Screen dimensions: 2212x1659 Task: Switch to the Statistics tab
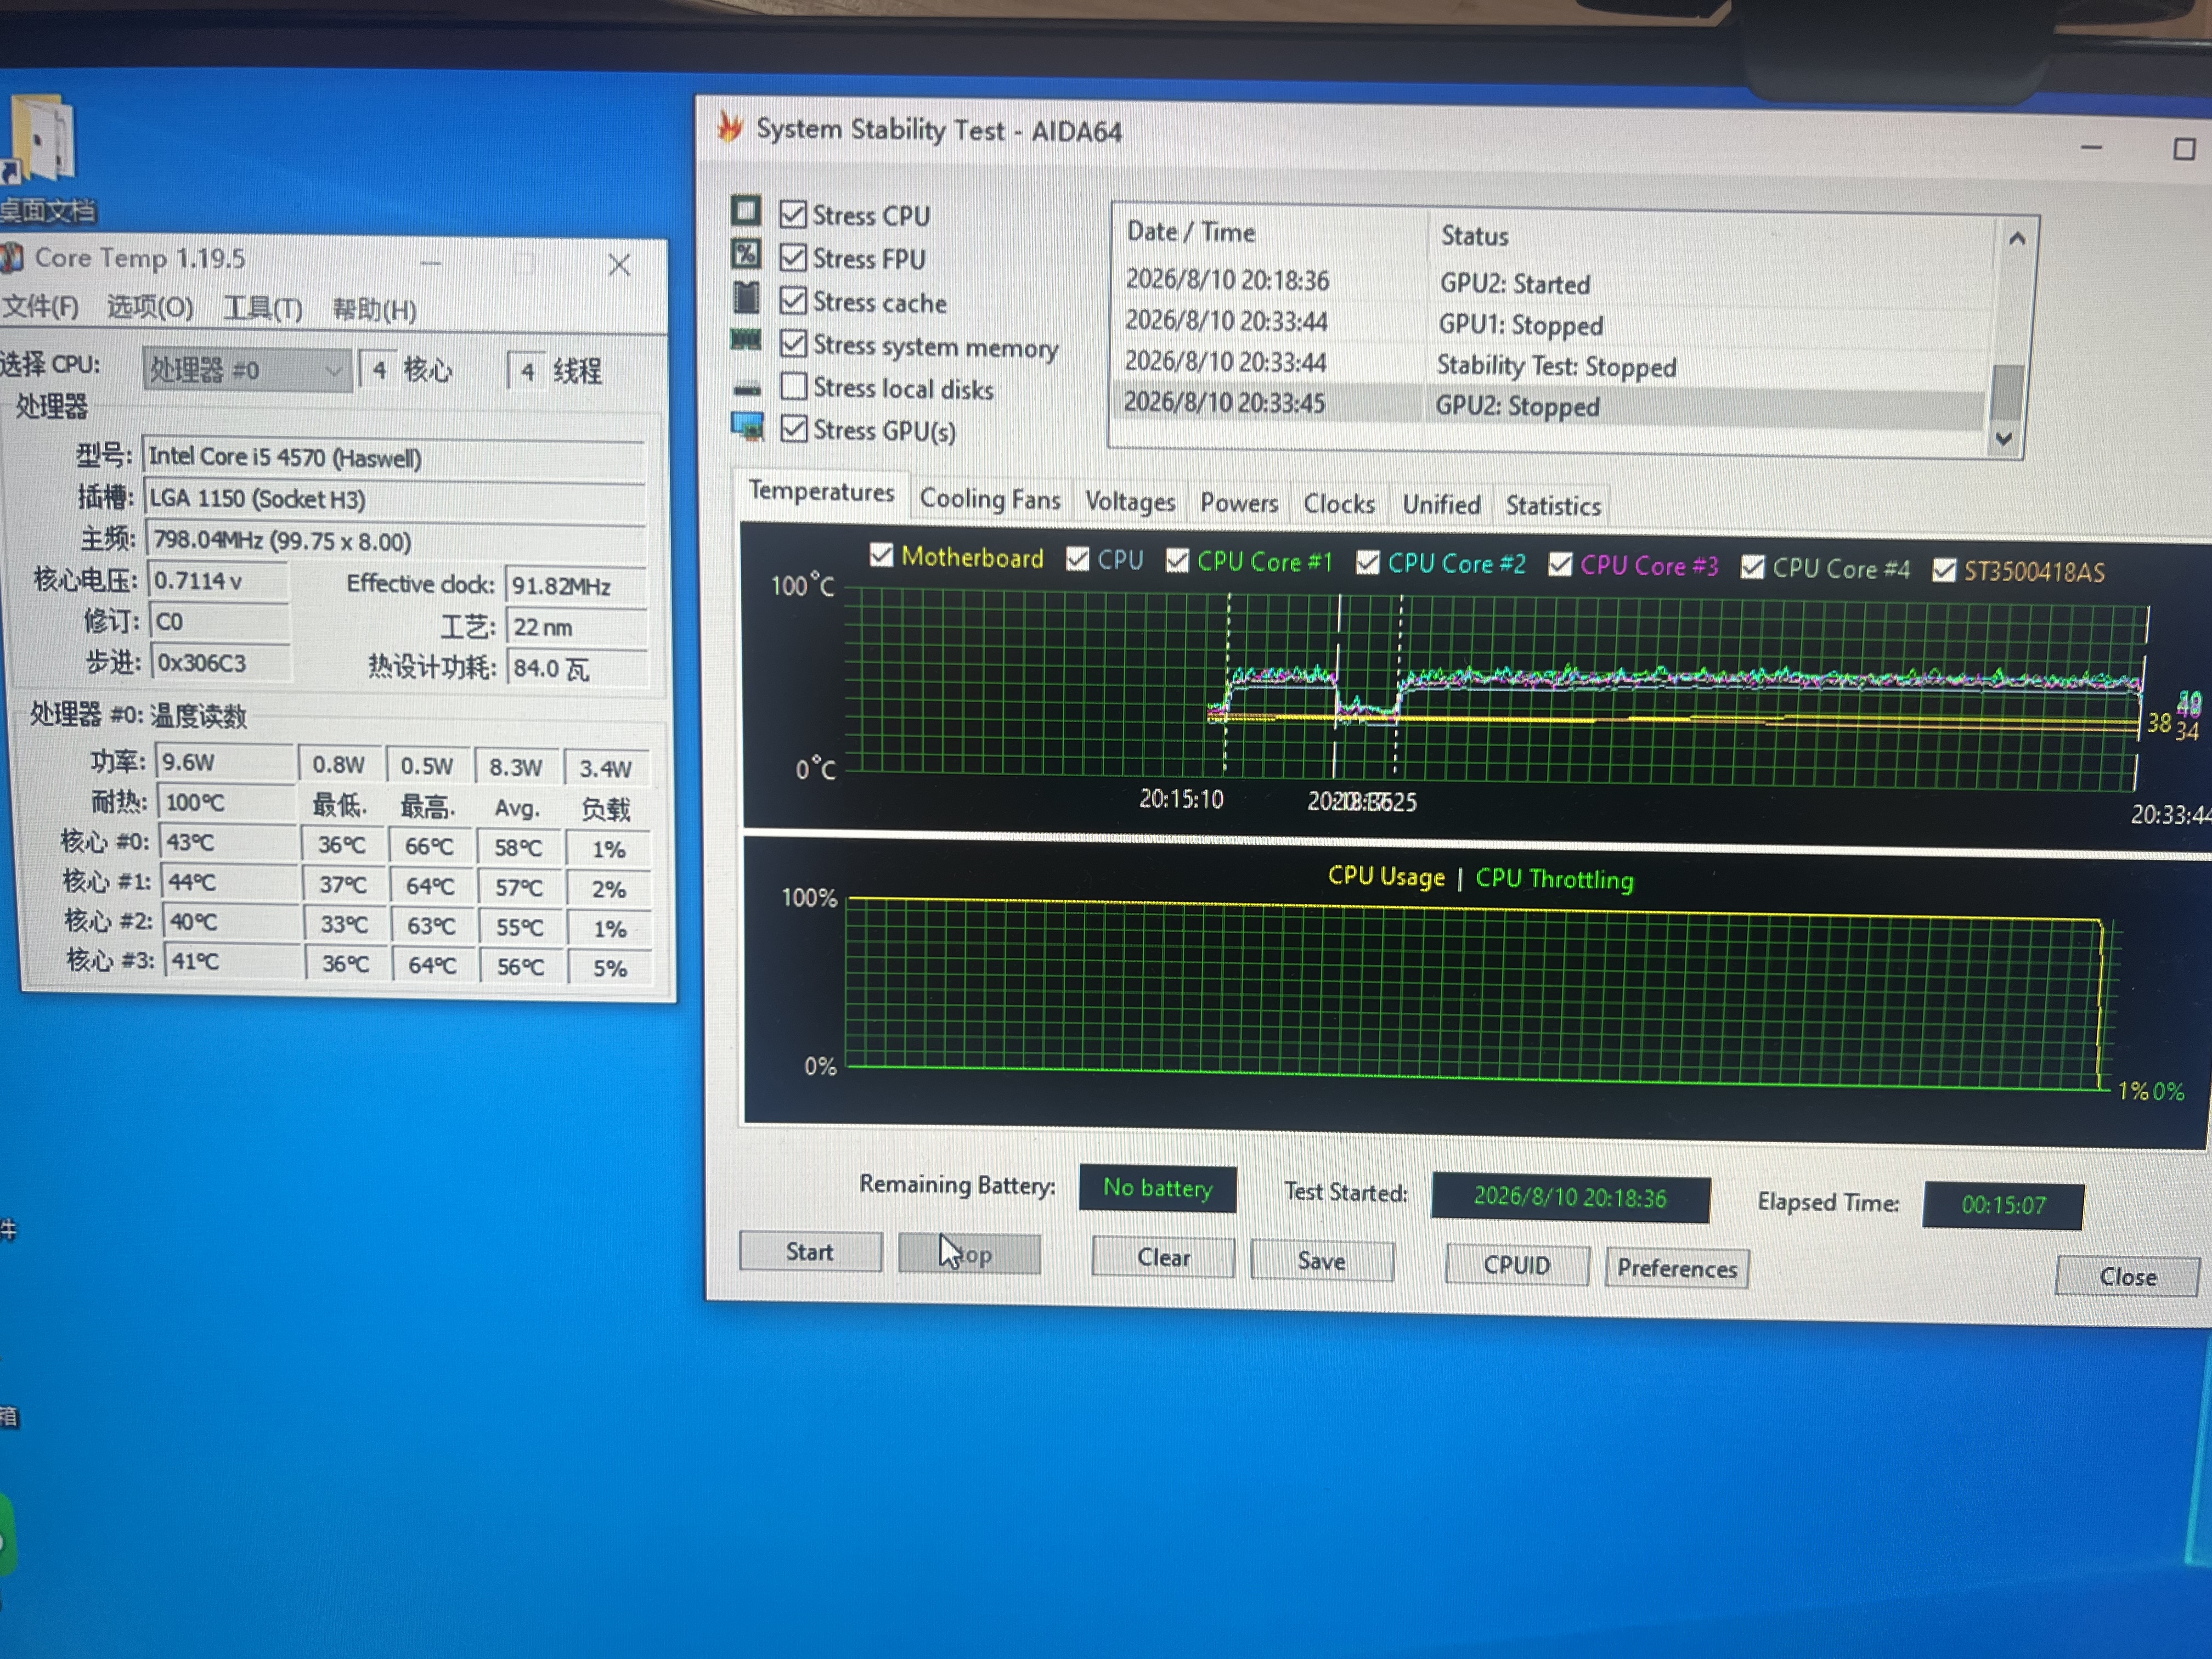pyautogui.click(x=1553, y=506)
